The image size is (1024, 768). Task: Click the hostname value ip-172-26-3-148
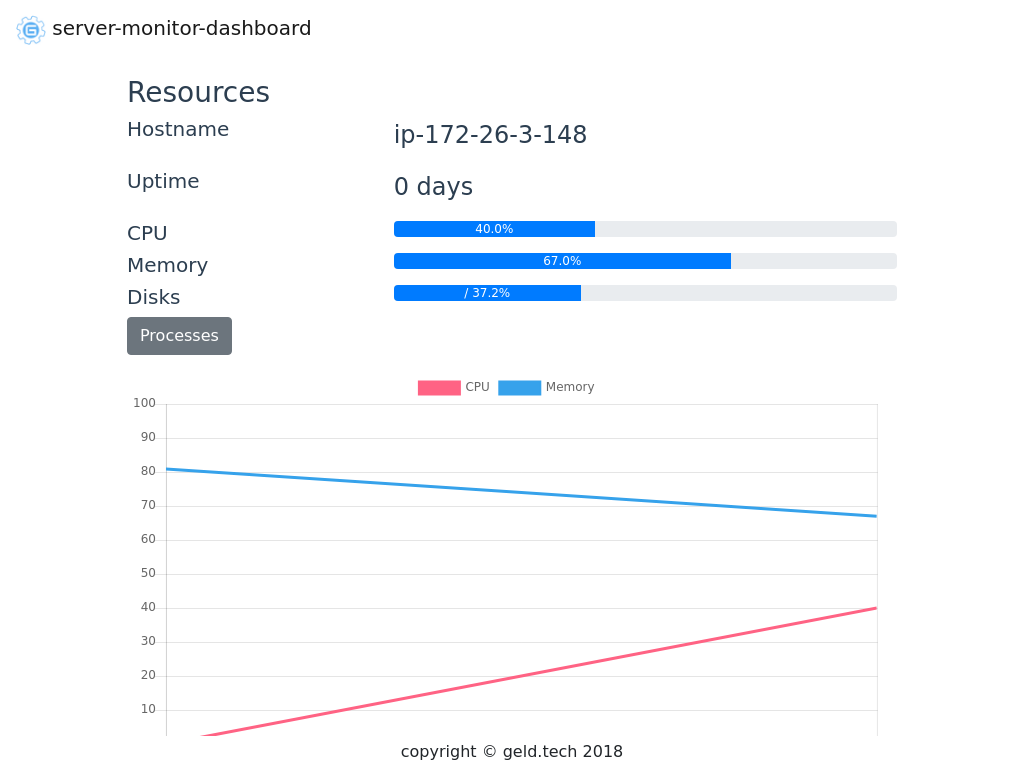coord(490,135)
